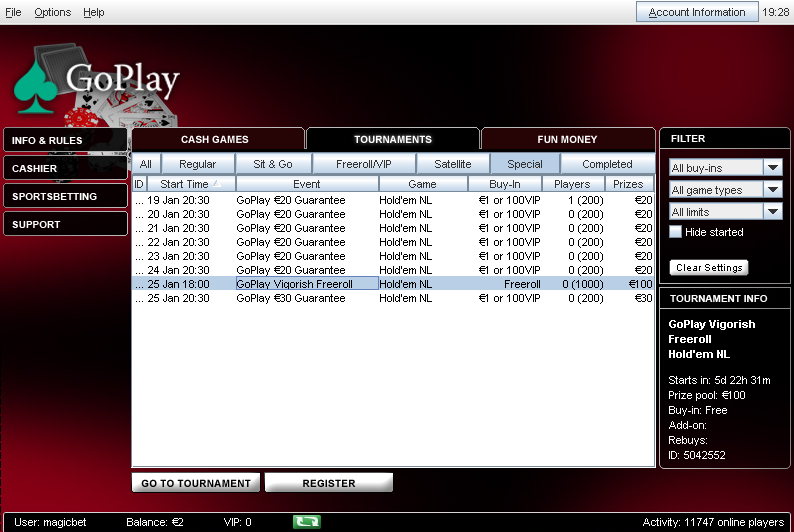Image resolution: width=794 pixels, height=532 pixels.
Task: Select the 23 Jan 20:30 tournament row
Action: coord(393,256)
